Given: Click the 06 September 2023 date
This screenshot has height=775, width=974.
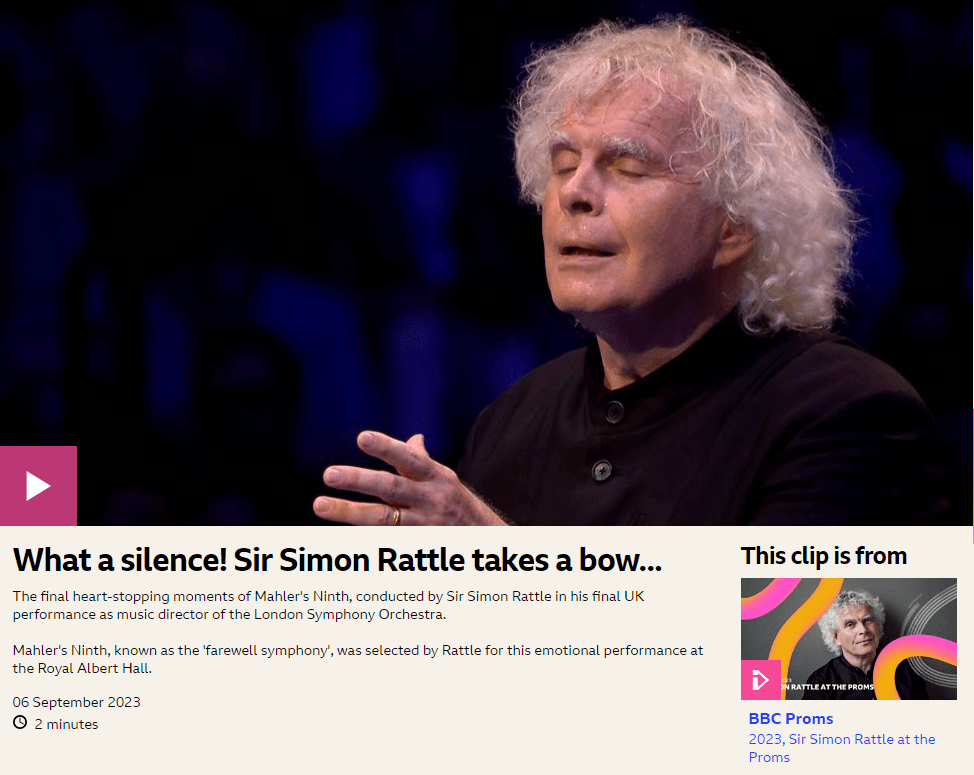Looking at the screenshot, I should point(76,702).
